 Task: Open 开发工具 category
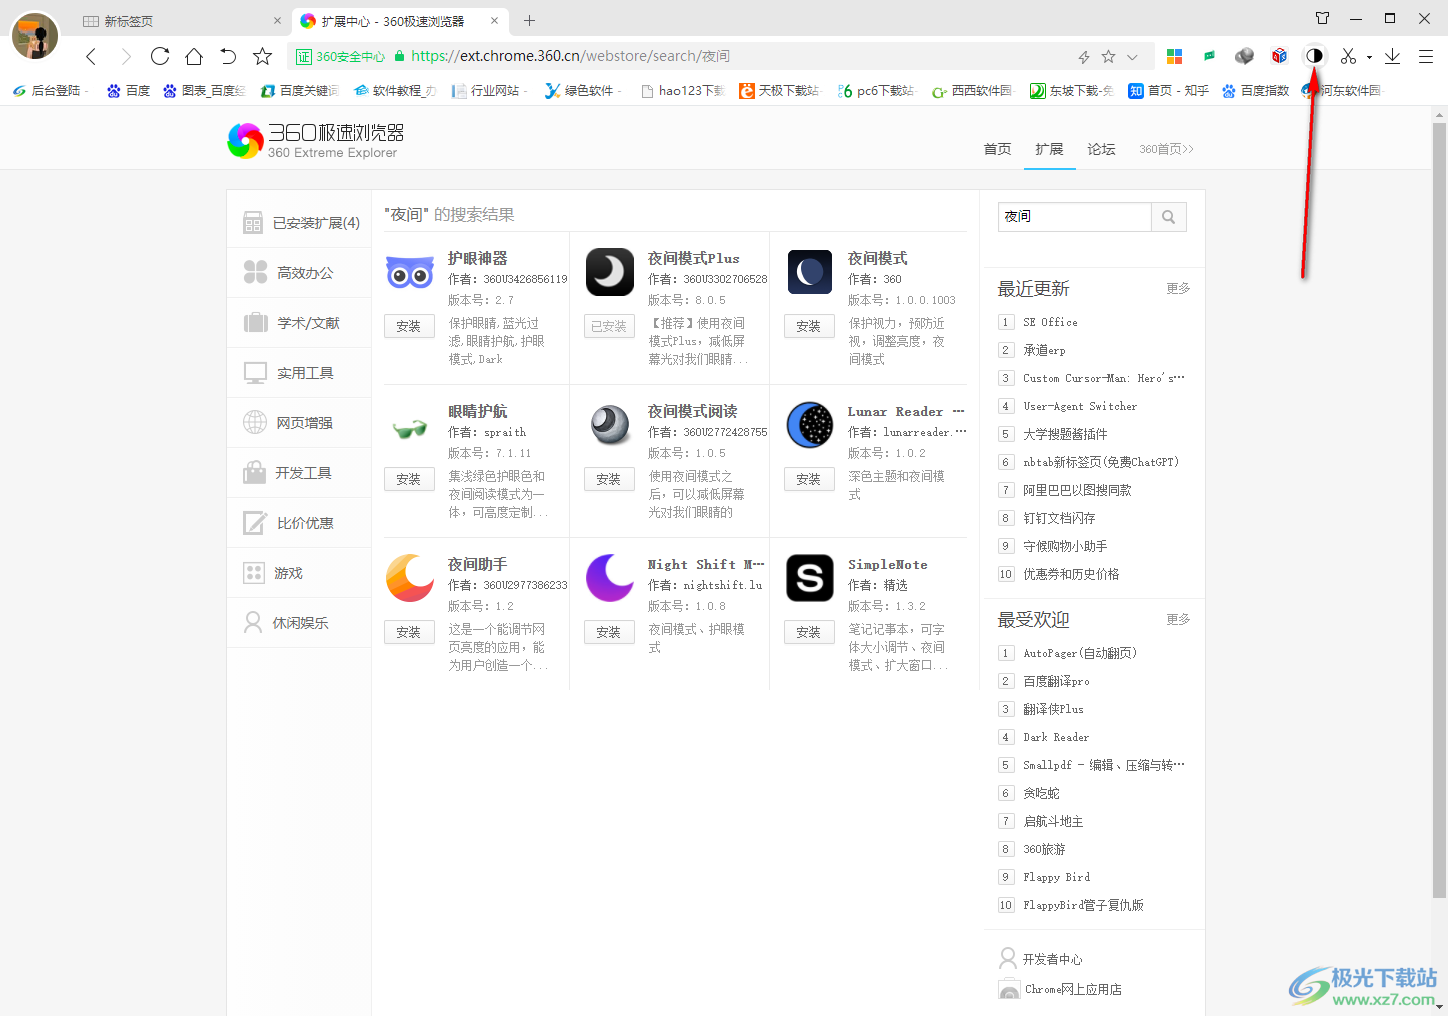click(x=299, y=473)
